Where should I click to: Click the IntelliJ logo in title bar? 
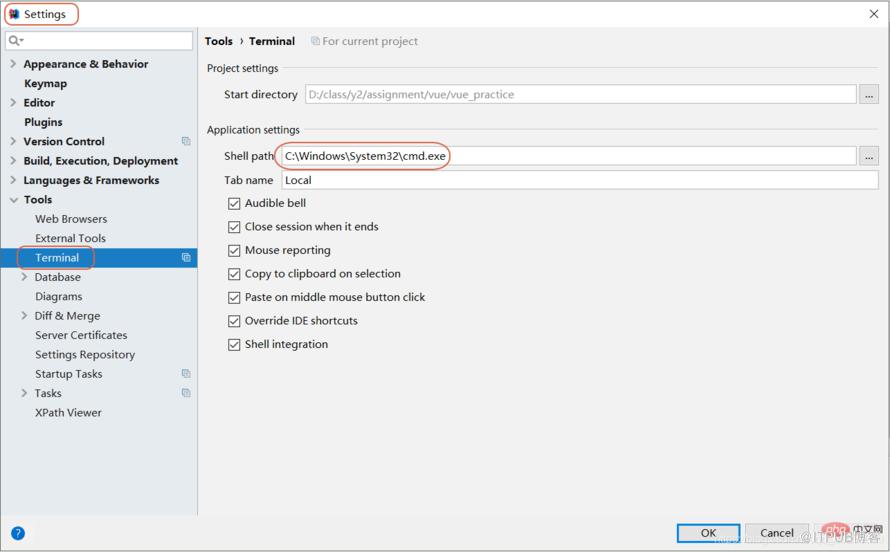tap(14, 14)
